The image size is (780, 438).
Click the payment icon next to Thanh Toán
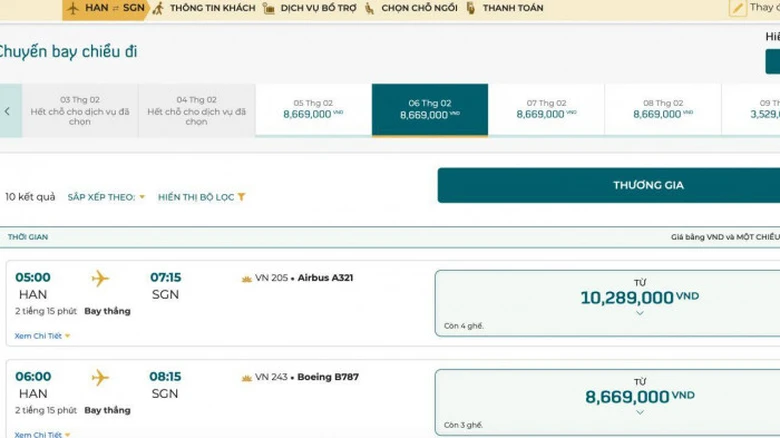[x=470, y=8]
